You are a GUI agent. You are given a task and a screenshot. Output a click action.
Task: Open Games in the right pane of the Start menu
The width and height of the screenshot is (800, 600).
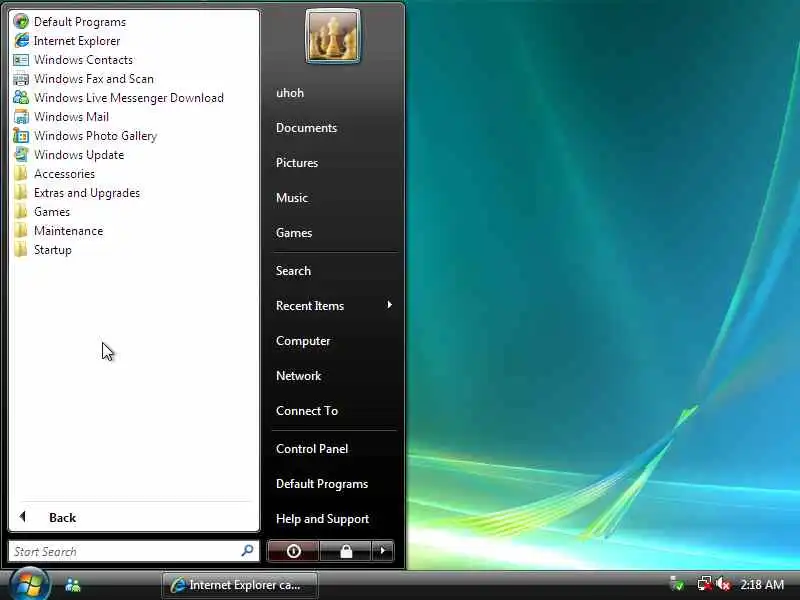(x=294, y=233)
